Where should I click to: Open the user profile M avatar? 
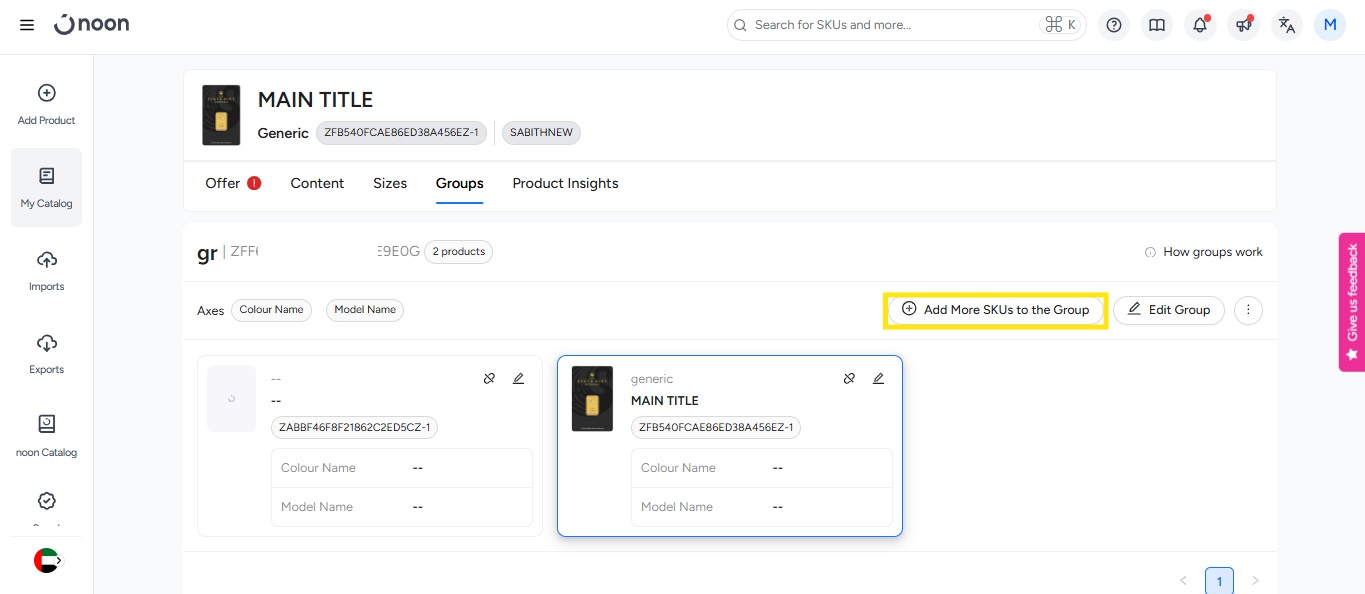(1329, 25)
